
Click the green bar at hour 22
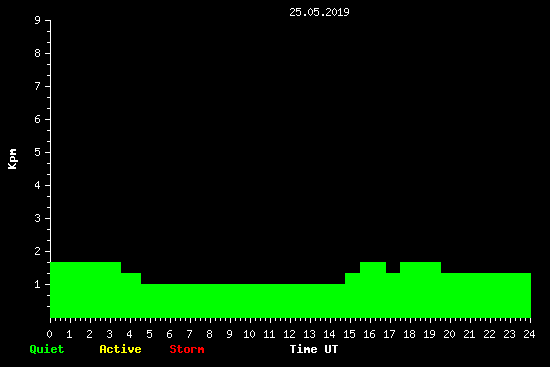tap(490, 295)
